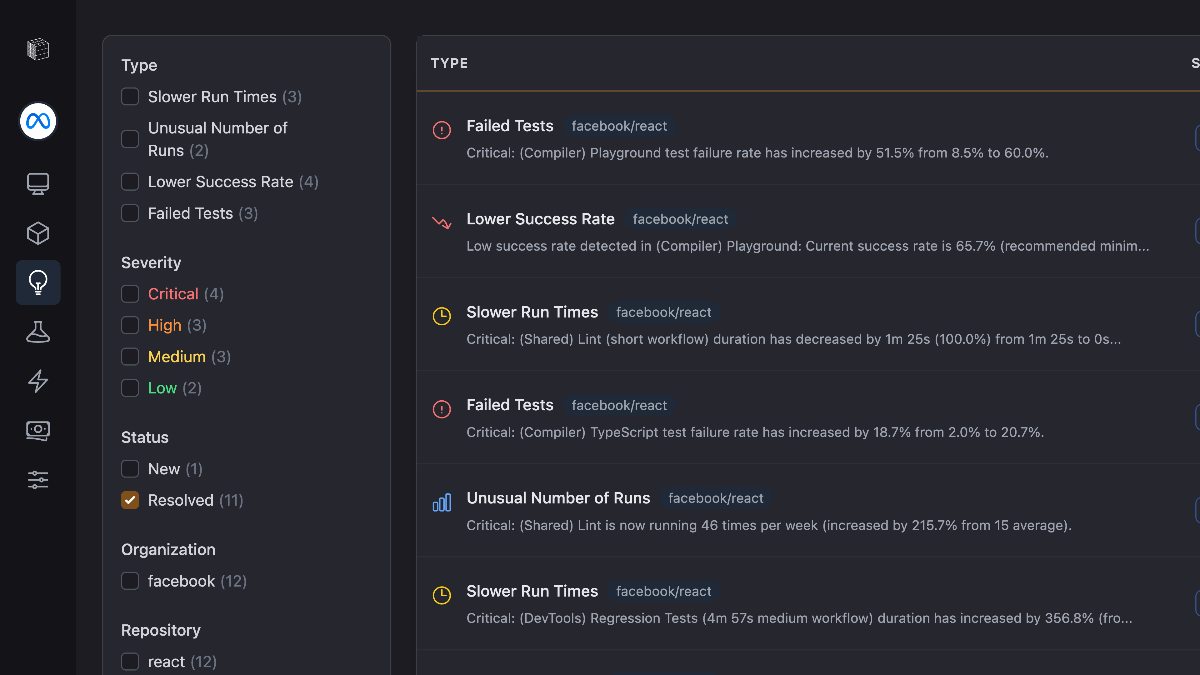Check the Unusual Number of Runs filter

click(x=130, y=139)
